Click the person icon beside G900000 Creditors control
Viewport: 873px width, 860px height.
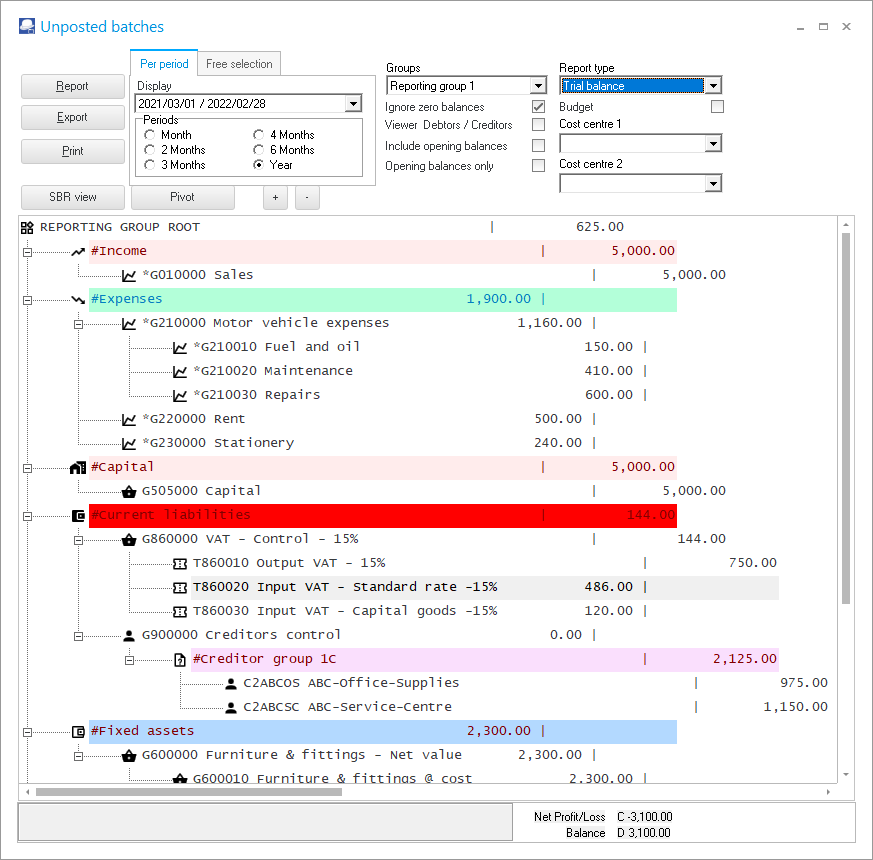tap(129, 635)
